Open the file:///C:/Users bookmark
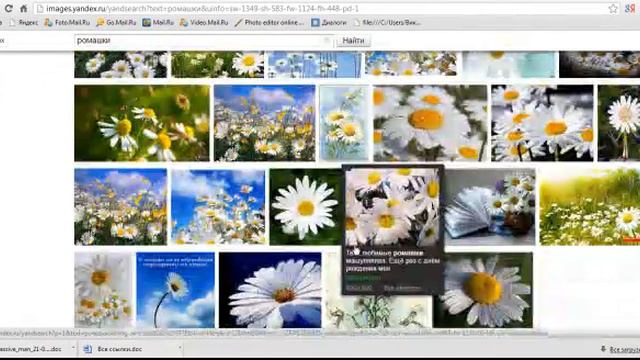Screen dimensions: 640x360 [x=387, y=22]
